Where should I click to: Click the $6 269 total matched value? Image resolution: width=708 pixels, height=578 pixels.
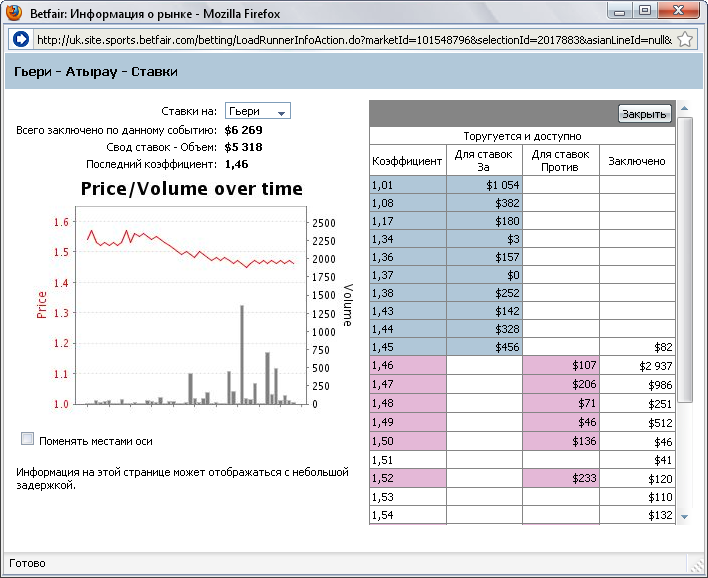pyautogui.click(x=243, y=130)
